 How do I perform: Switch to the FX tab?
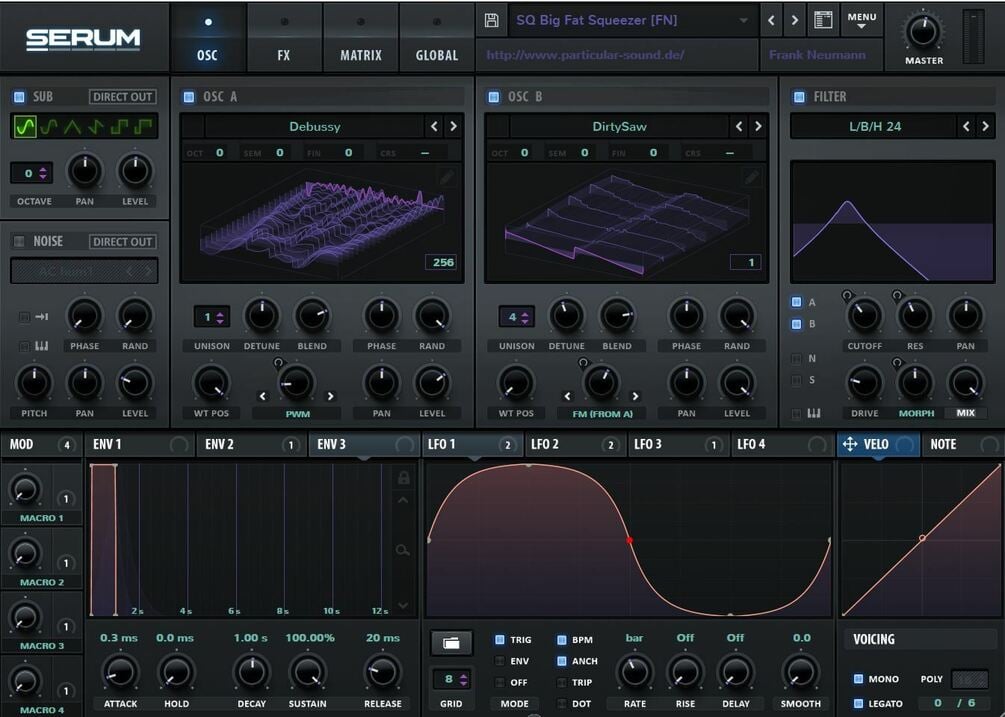tap(284, 38)
